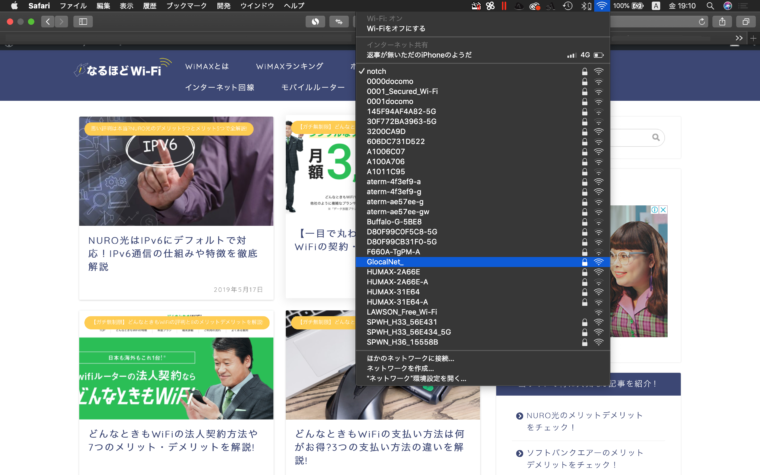Screen dimensions: 760x475
Task: Show Safari tab overview
Action: coord(745,21)
